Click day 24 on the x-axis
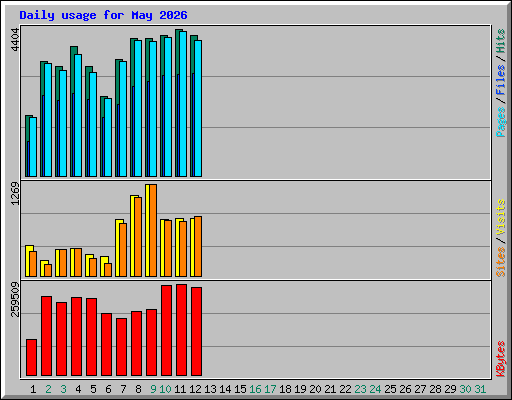Image resolution: width=512 pixels, height=400 pixels. (375, 389)
